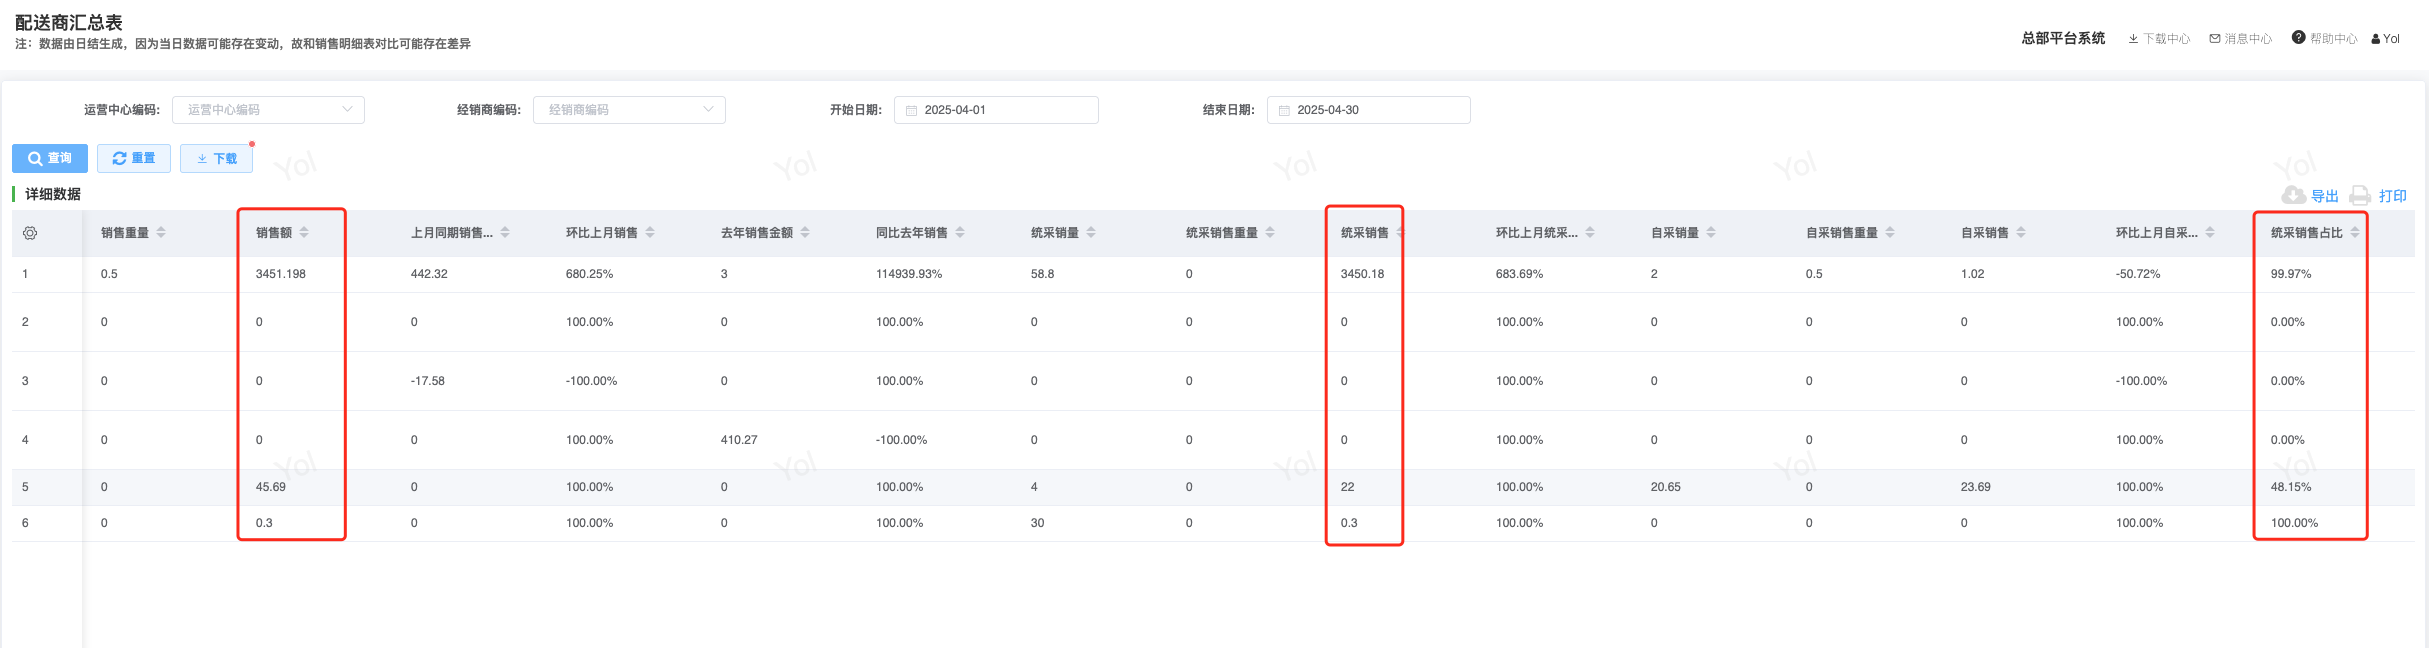The height and width of the screenshot is (648, 2429).
Task: Open the 开始日期 date picker
Action: click(x=996, y=110)
